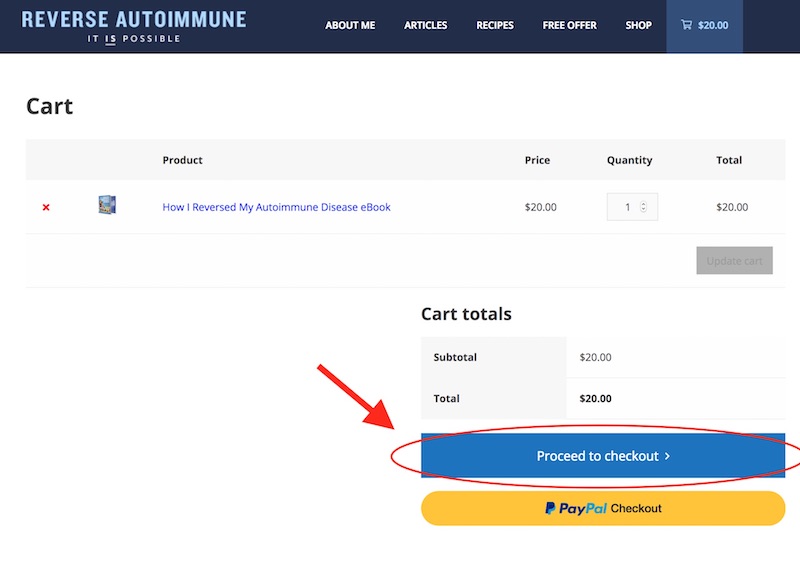Open How I Reversed My Autoimmune Disease eBook link
The height and width of the screenshot is (565, 800).
[x=276, y=207]
